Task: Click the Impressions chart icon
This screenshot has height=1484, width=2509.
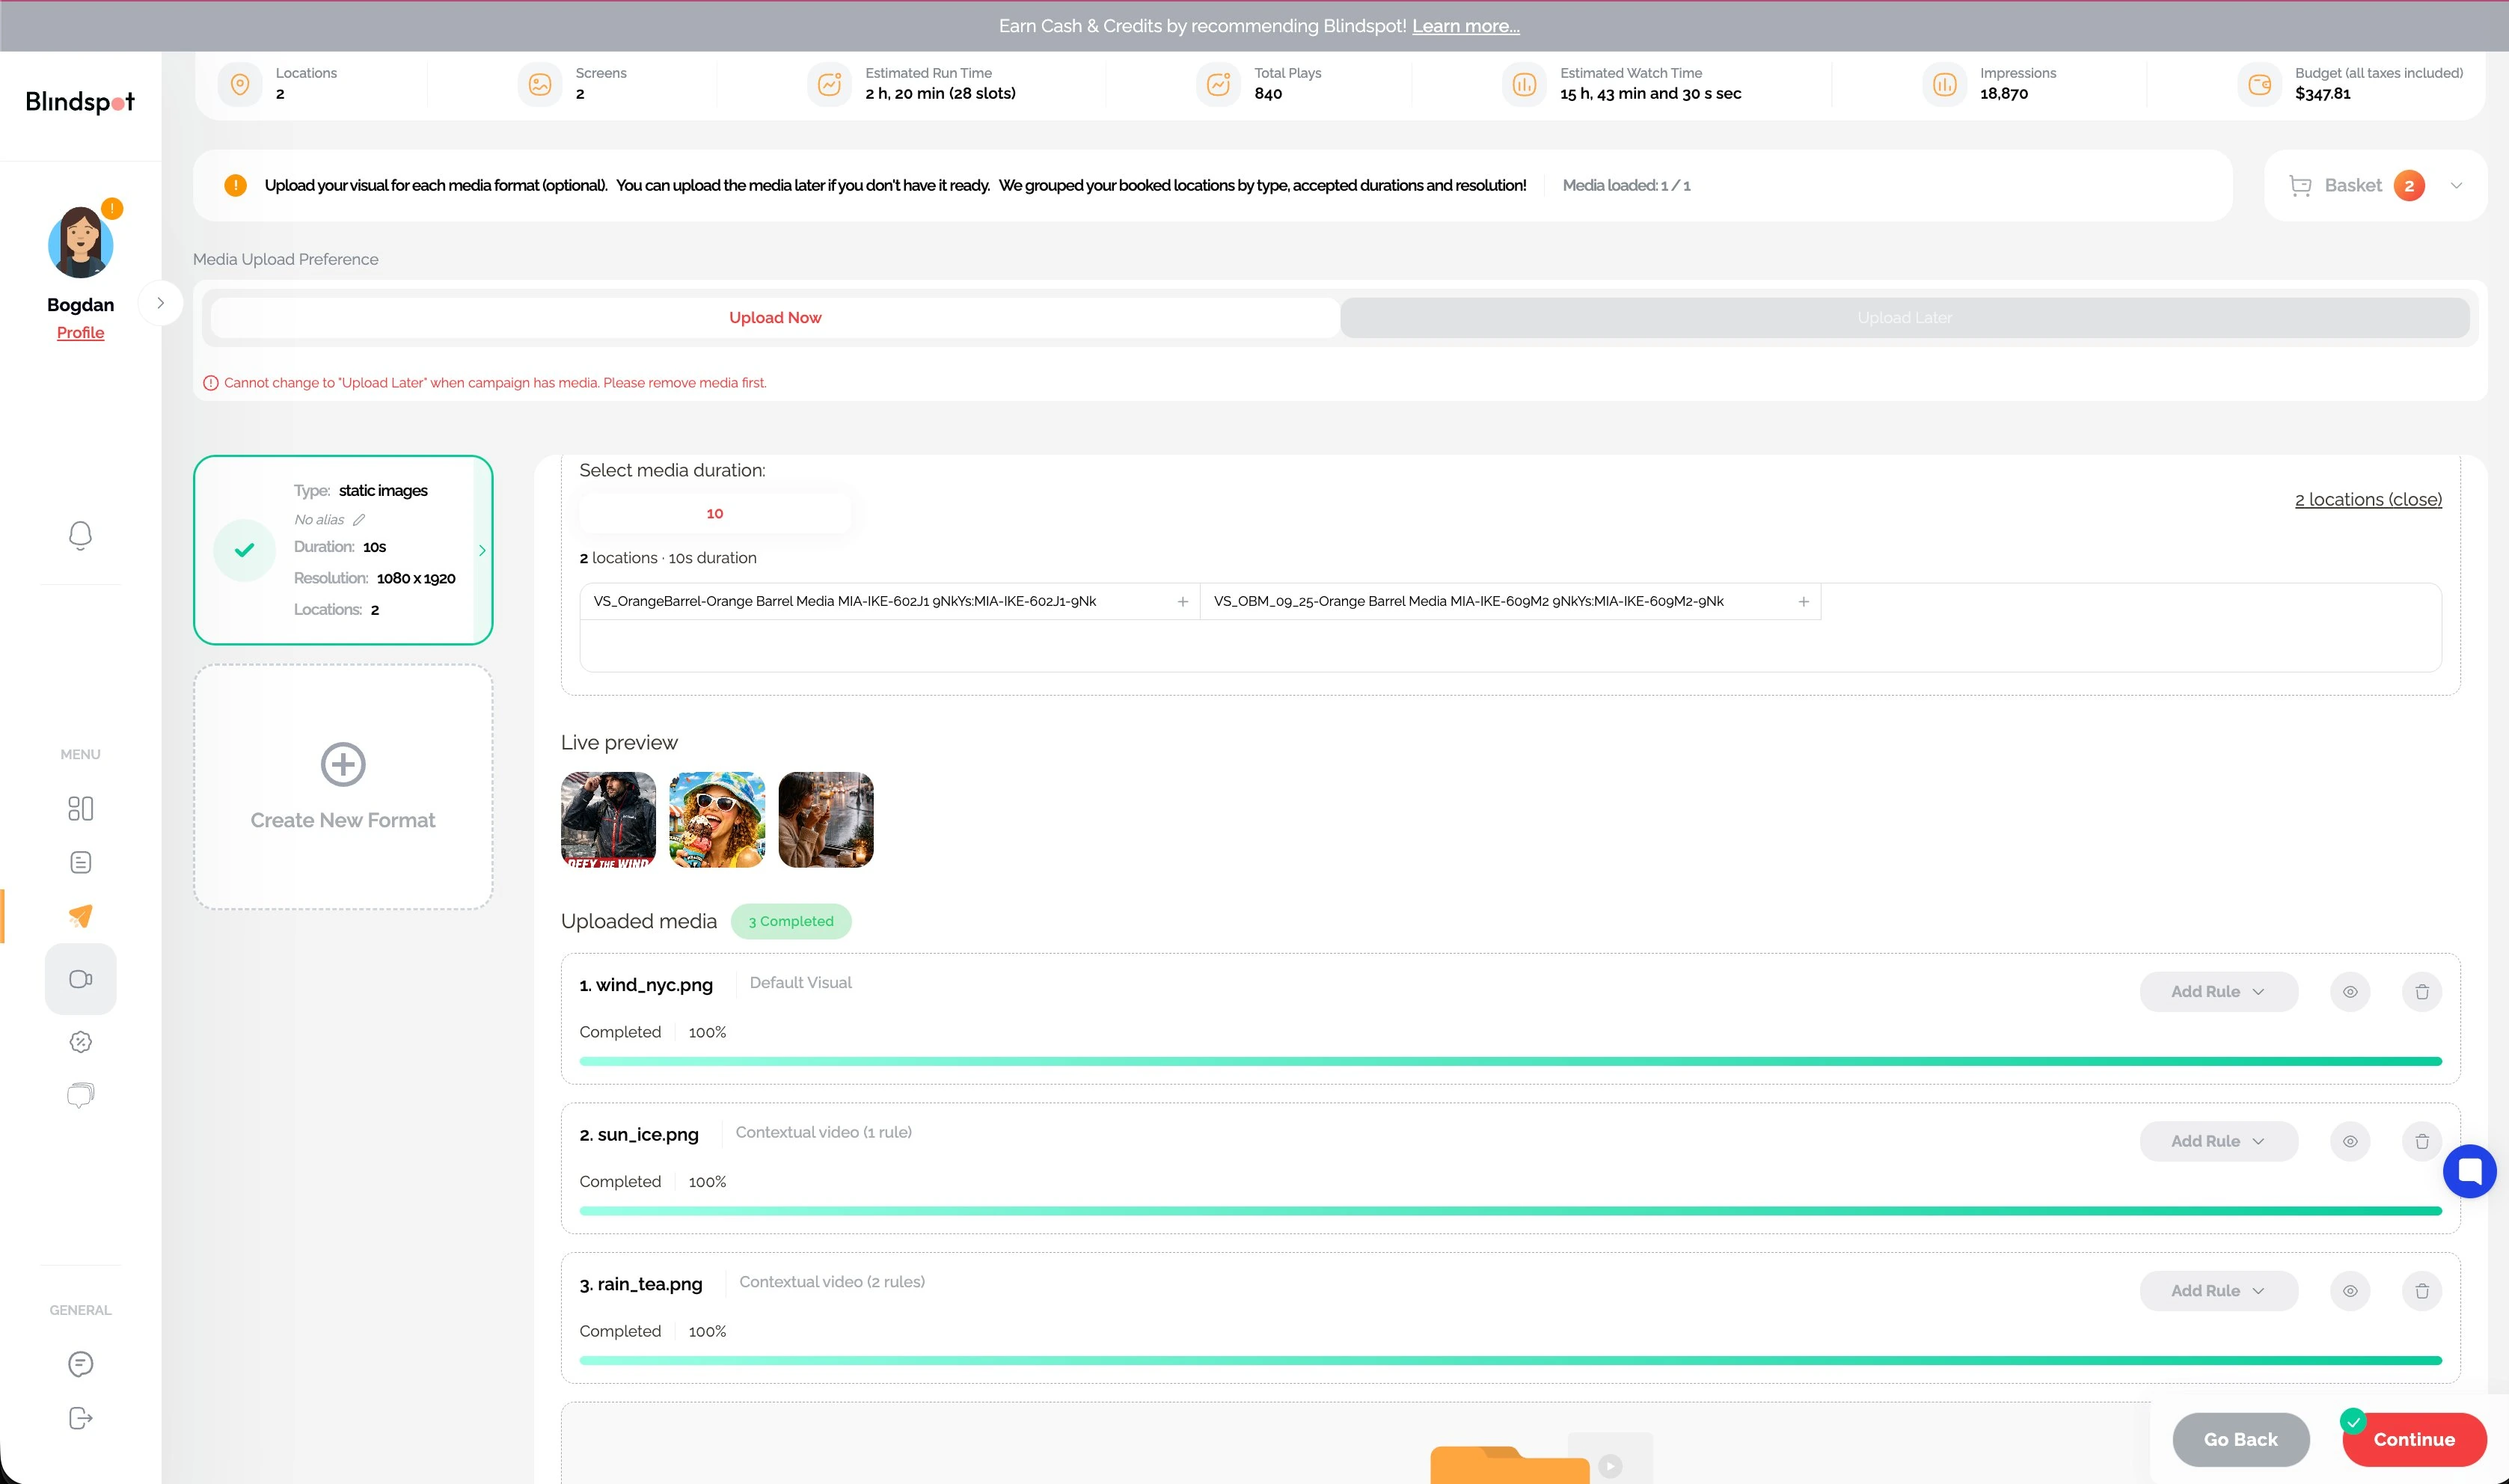Action: [x=1944, y=84]
